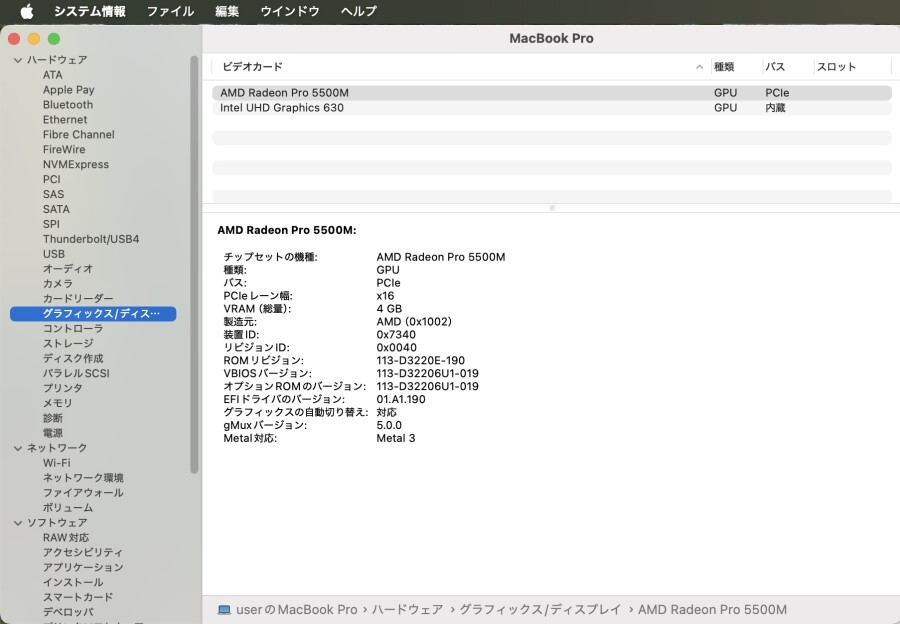
Task: Select Bluetooth in the sidebar
Action: (x=68, y=104)
